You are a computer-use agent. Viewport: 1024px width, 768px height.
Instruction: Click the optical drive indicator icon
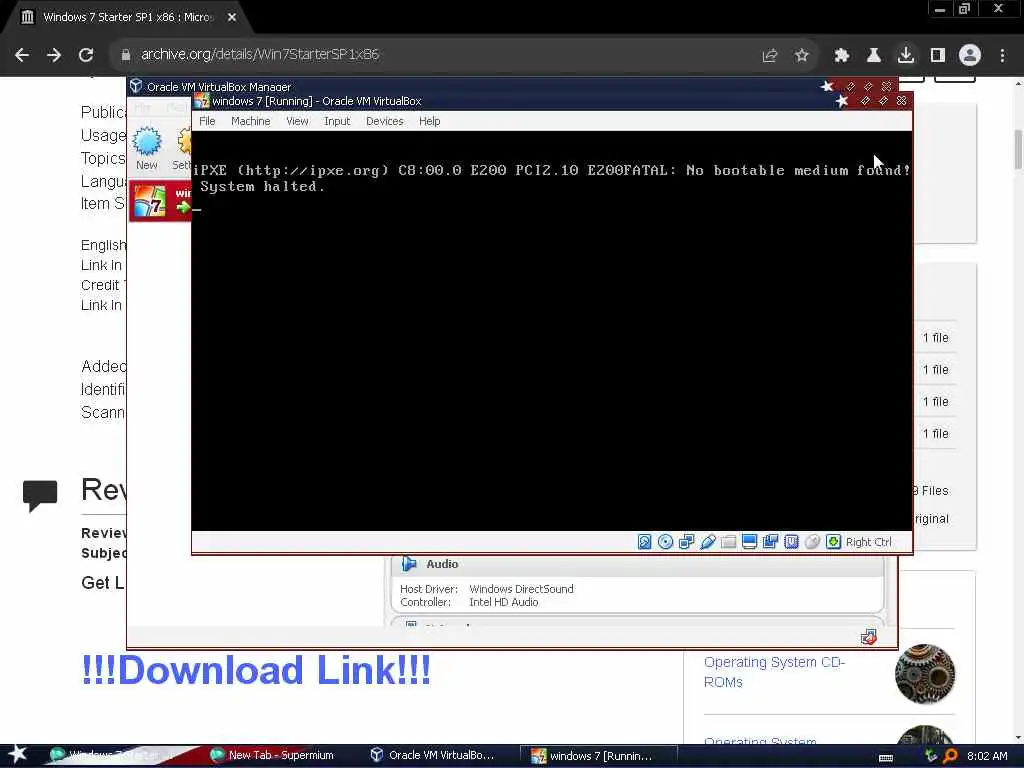point(665,542)
